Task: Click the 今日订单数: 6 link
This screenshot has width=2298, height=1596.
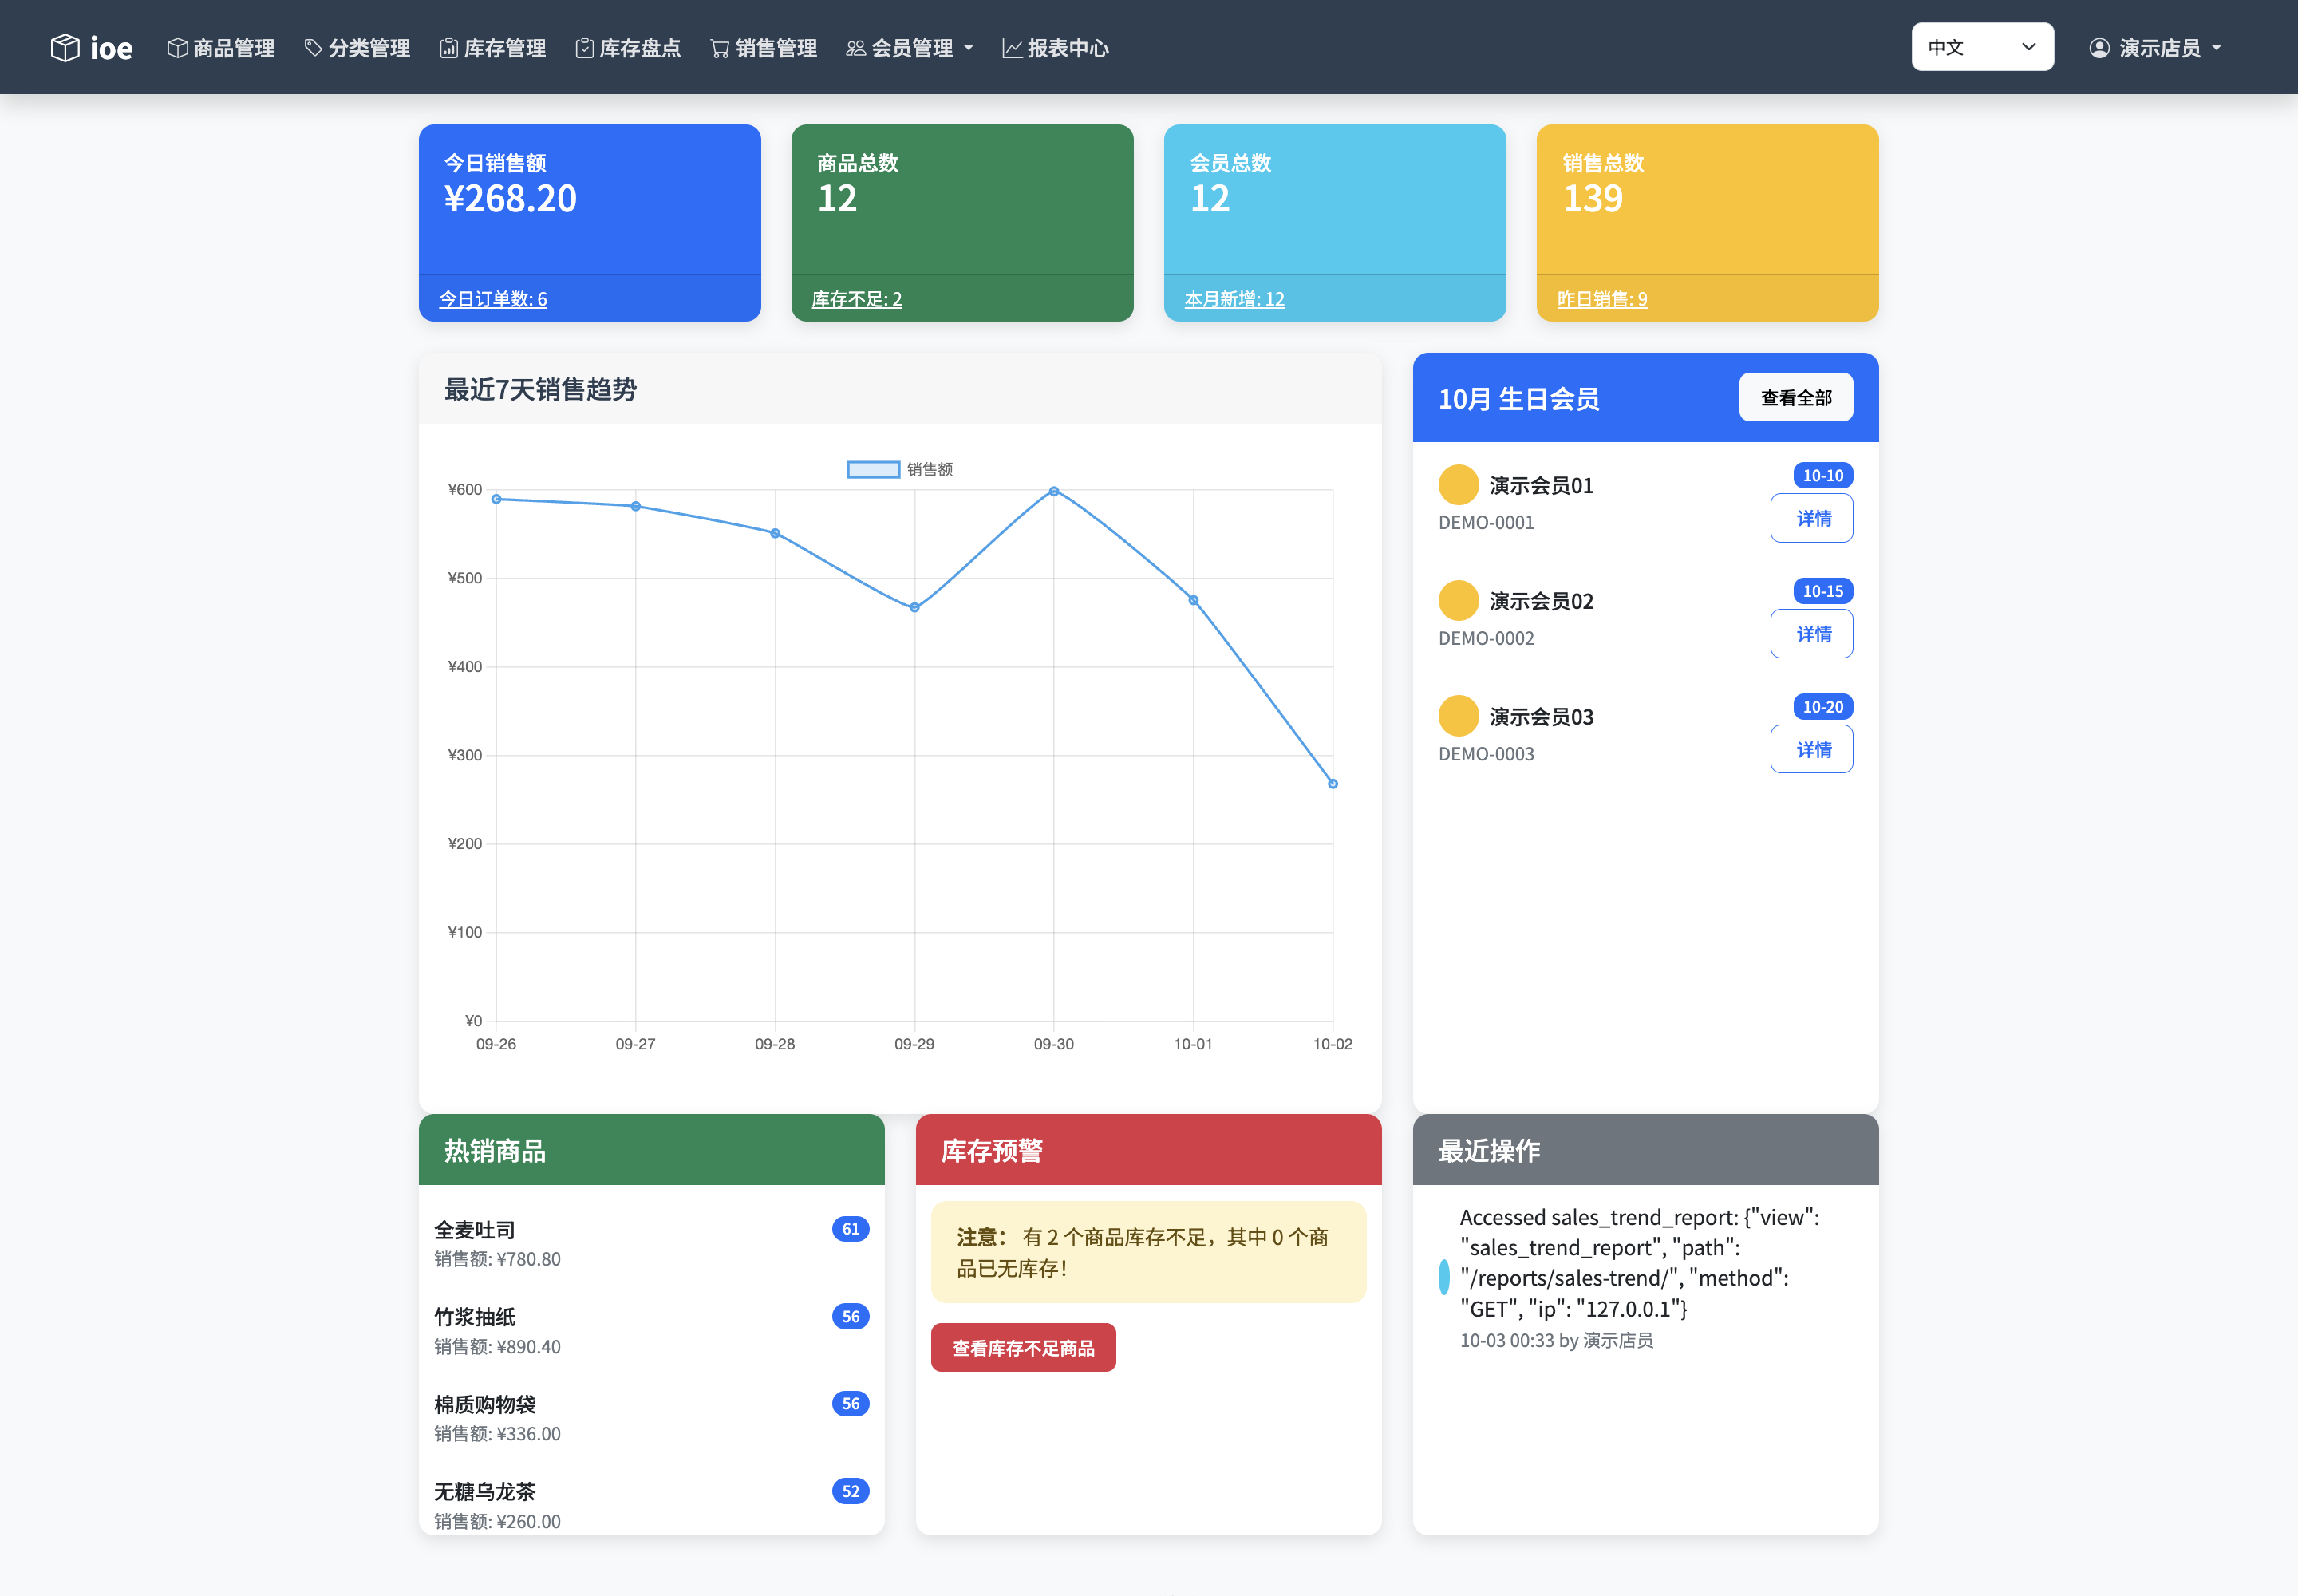Action: point(493,299)
